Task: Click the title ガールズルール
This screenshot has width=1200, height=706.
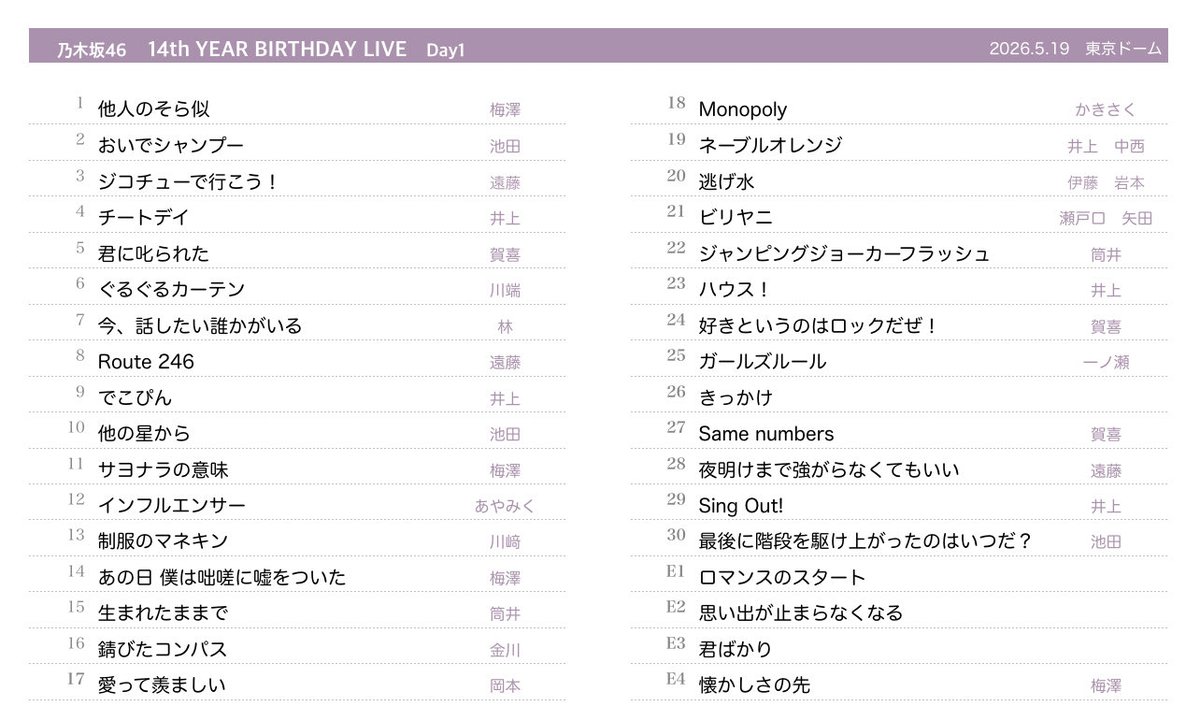Action: click(x=762, y=361)
